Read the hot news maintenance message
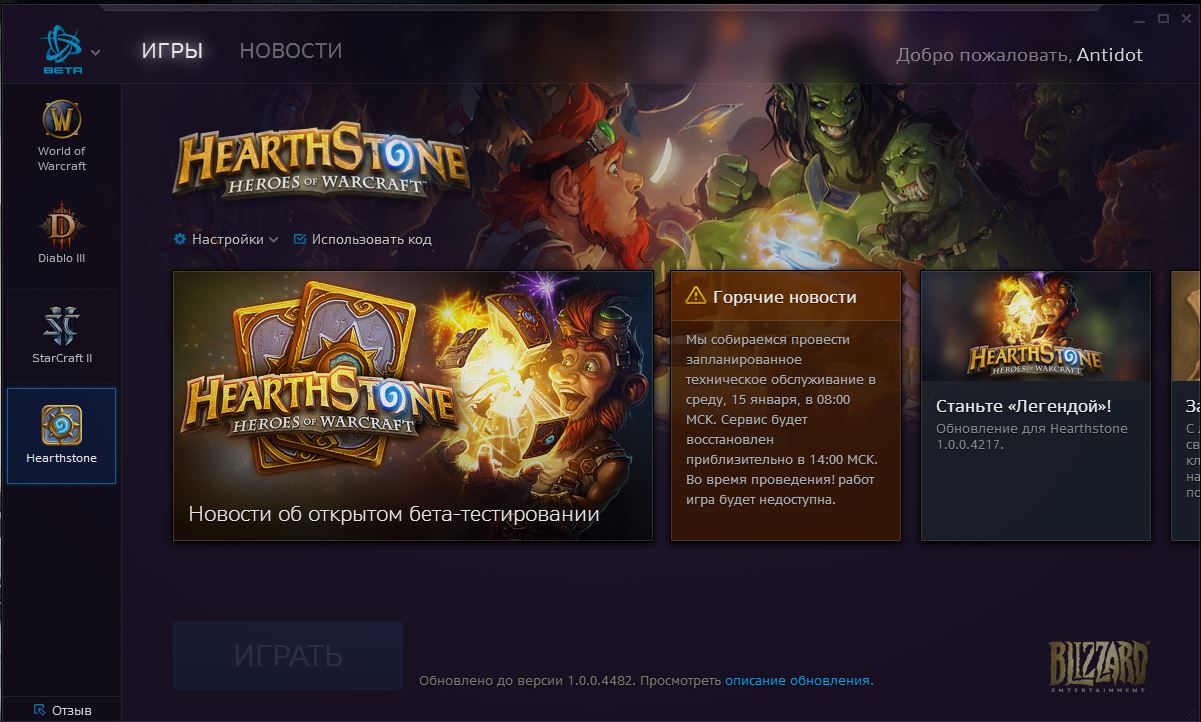The width and height of the screenshot is (1201, 722). click(x=782, y=419)
